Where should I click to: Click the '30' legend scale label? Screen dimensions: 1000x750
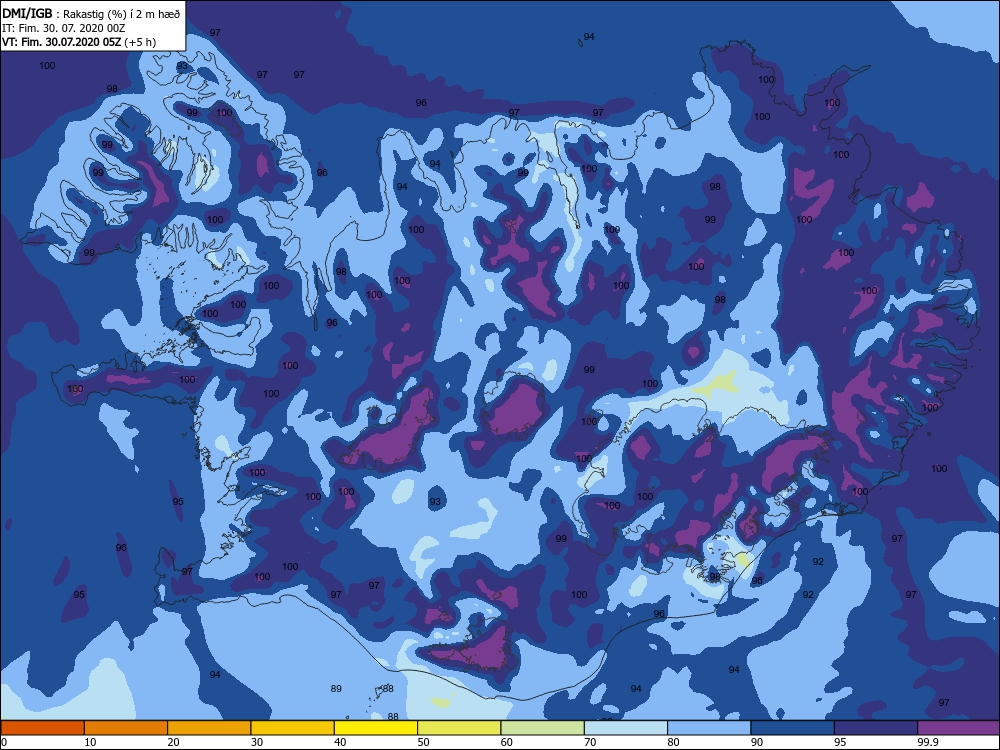[257, 742]
